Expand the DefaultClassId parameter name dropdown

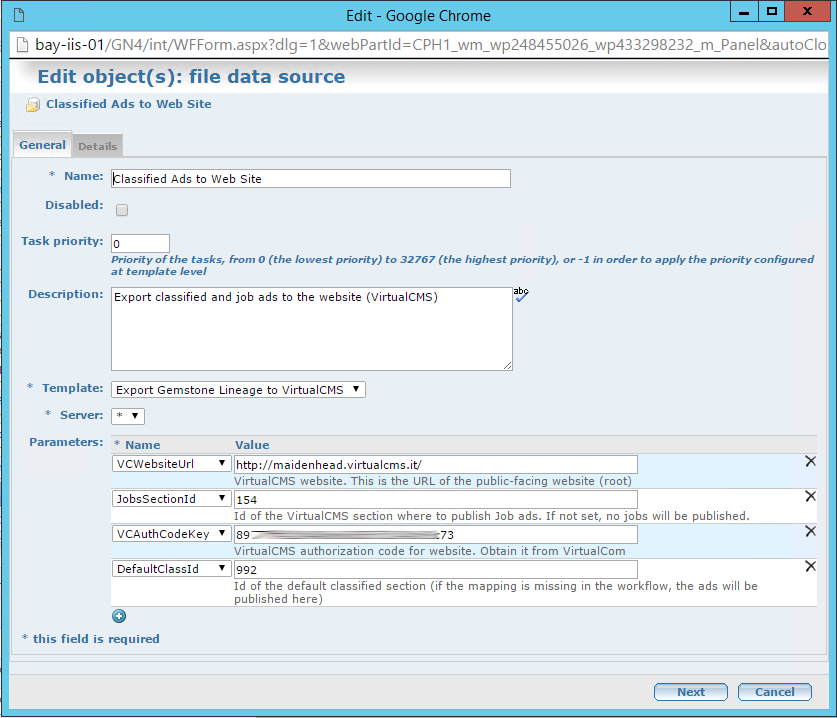pyautogui.click(x=171, y=569)
